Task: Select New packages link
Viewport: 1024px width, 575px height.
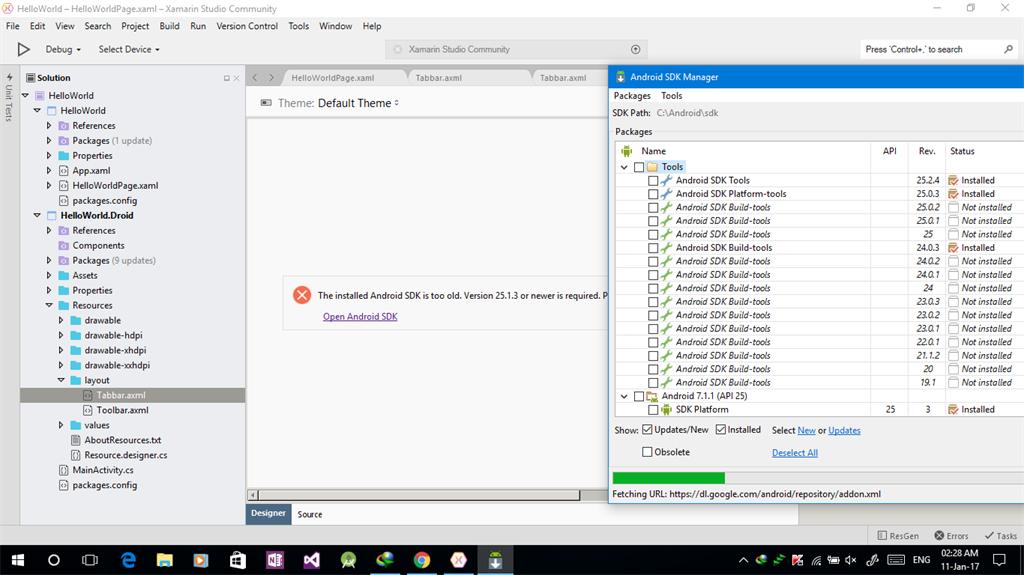Action: (x=807, y=431)
